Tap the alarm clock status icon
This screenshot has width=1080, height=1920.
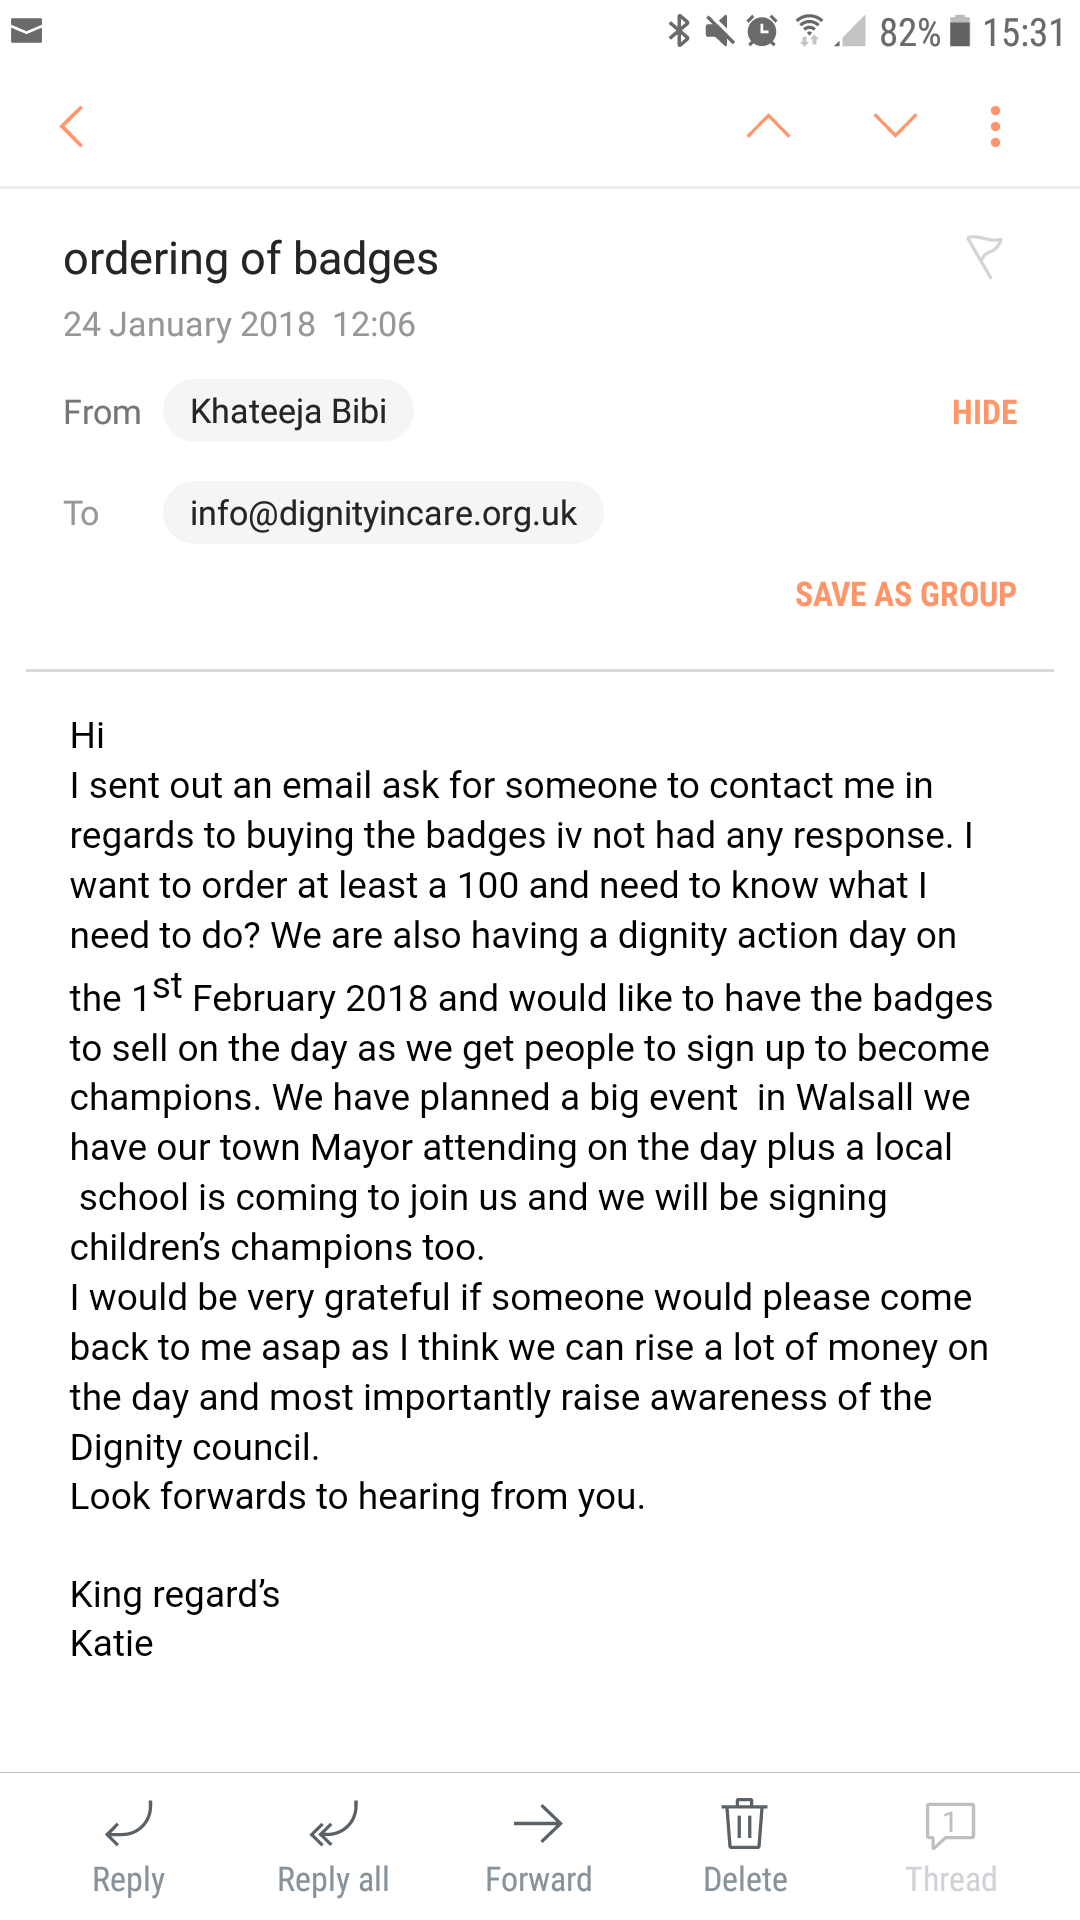[762, 32]
